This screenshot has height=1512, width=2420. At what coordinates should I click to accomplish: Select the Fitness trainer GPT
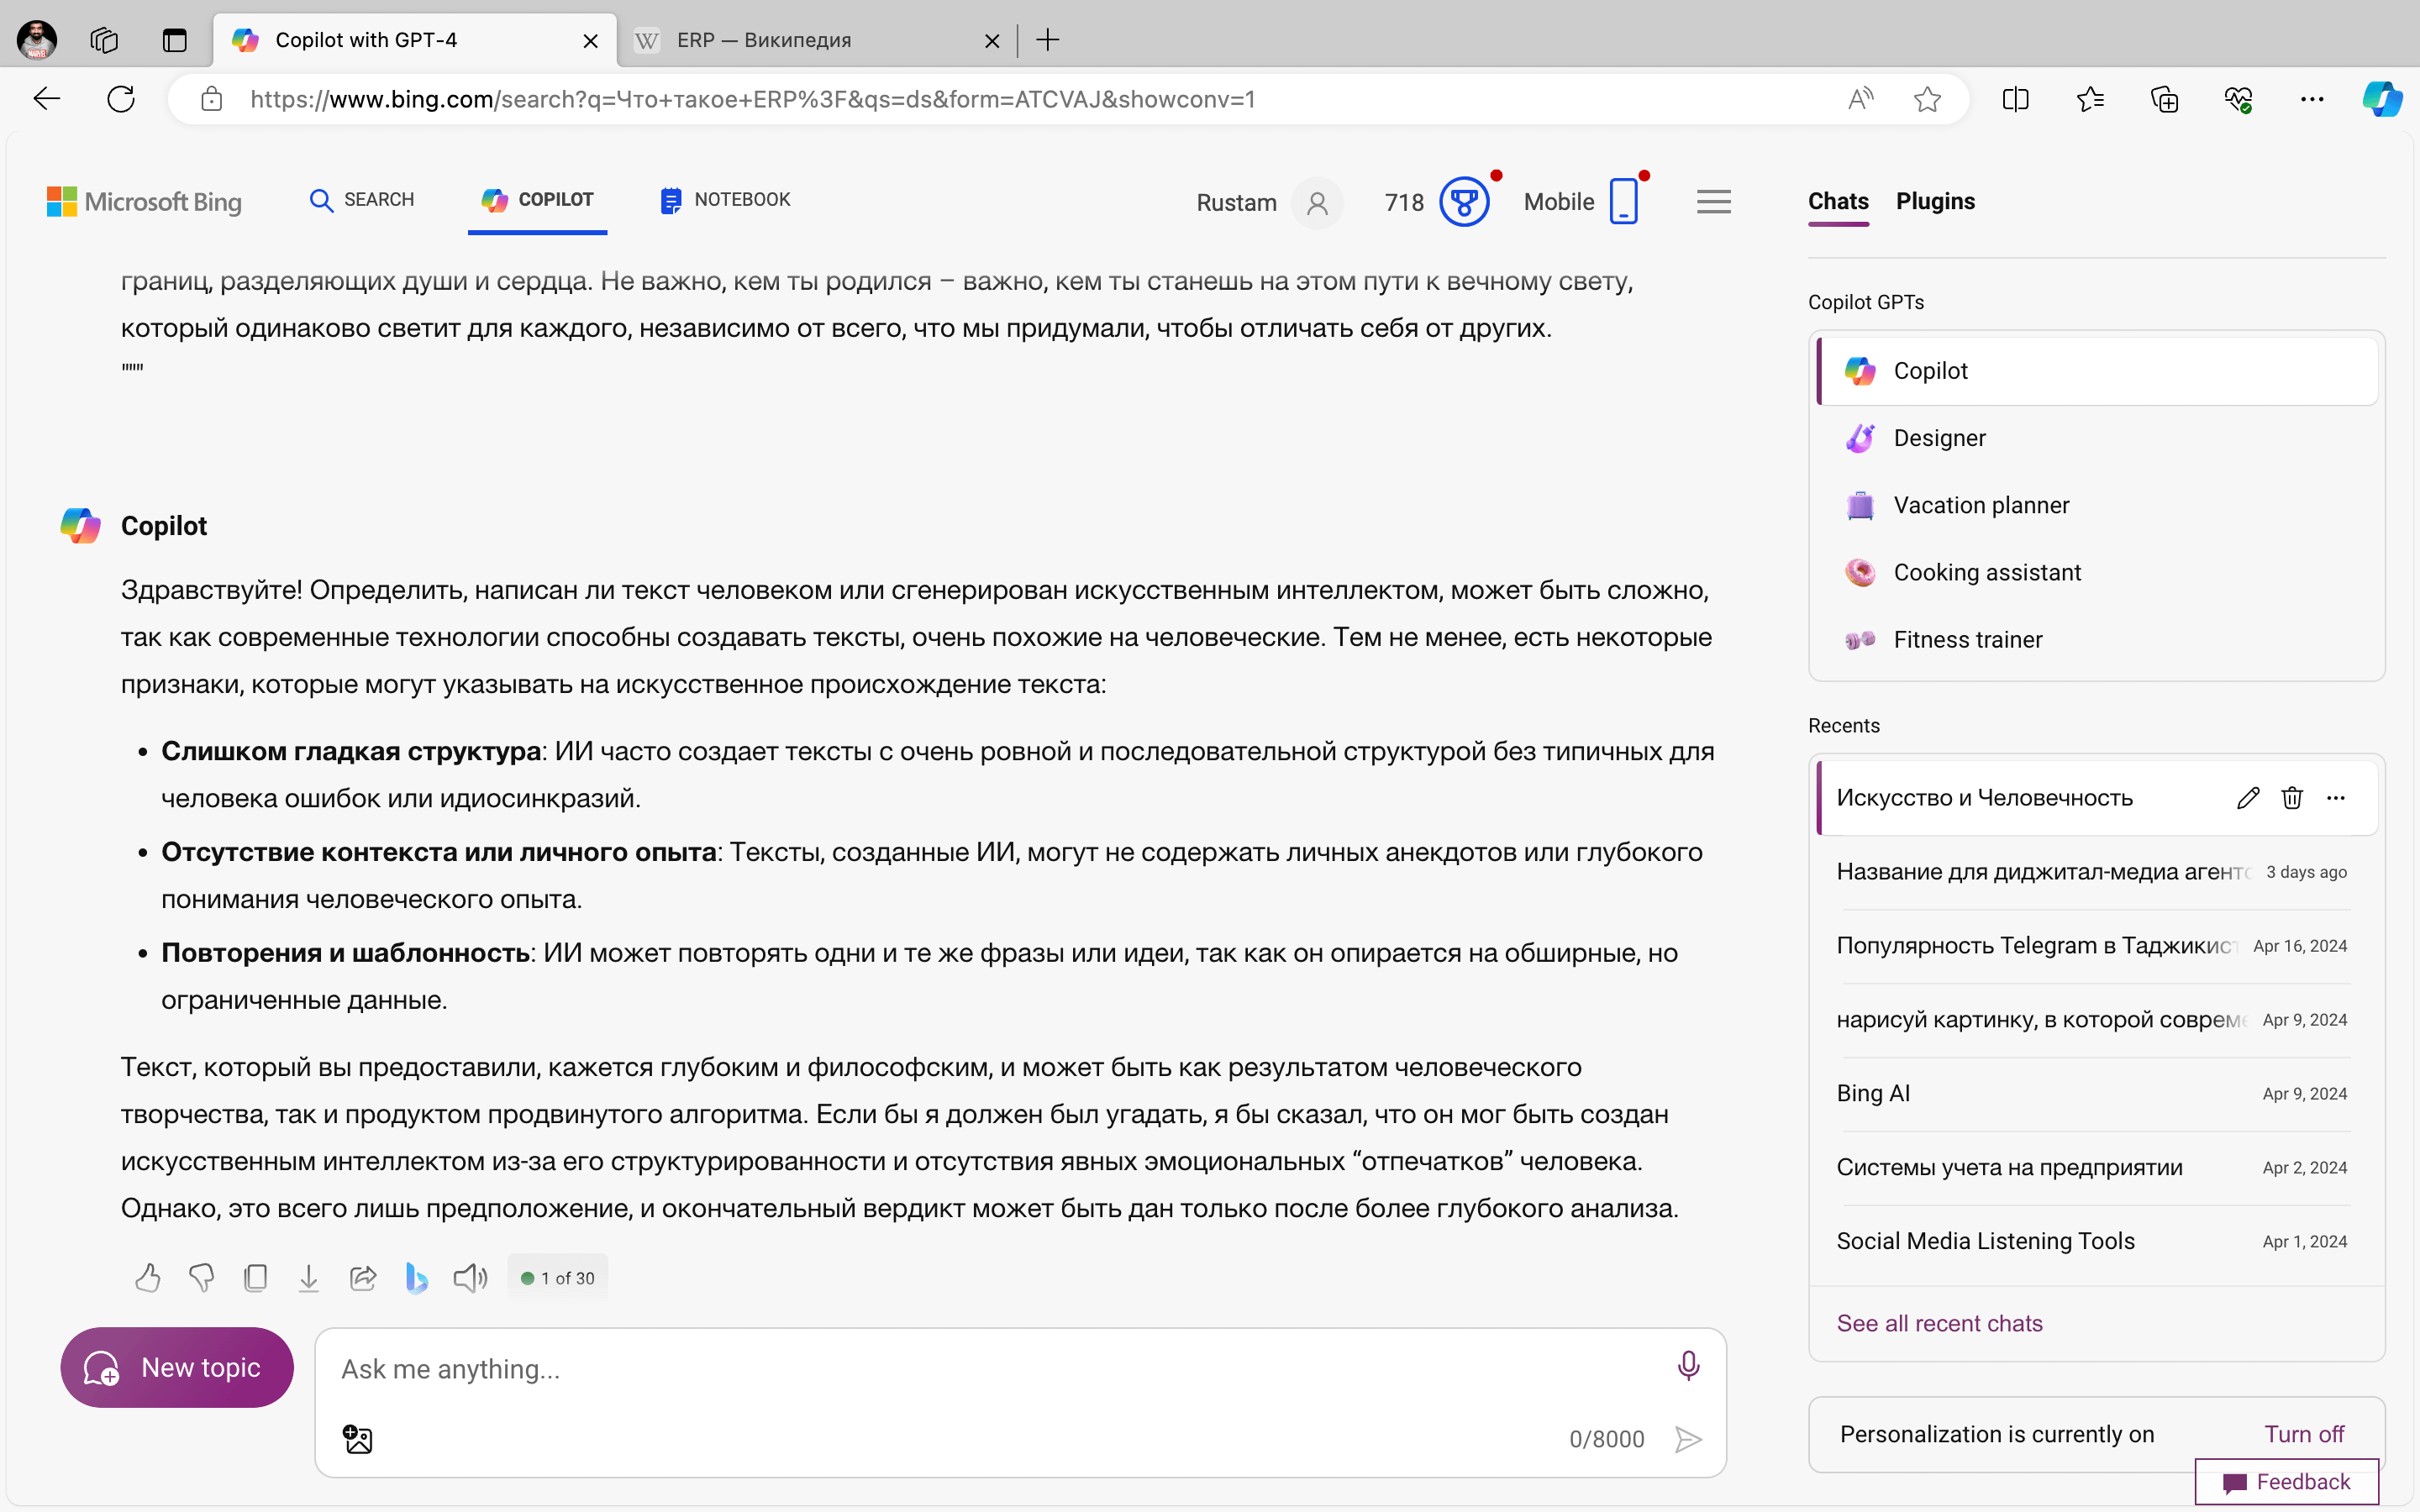point(2097,639)
